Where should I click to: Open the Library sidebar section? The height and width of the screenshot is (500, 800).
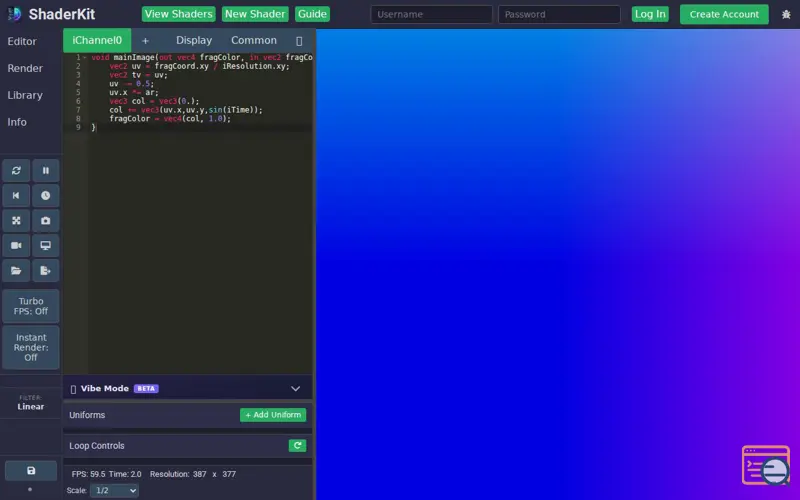coord(25,95)
